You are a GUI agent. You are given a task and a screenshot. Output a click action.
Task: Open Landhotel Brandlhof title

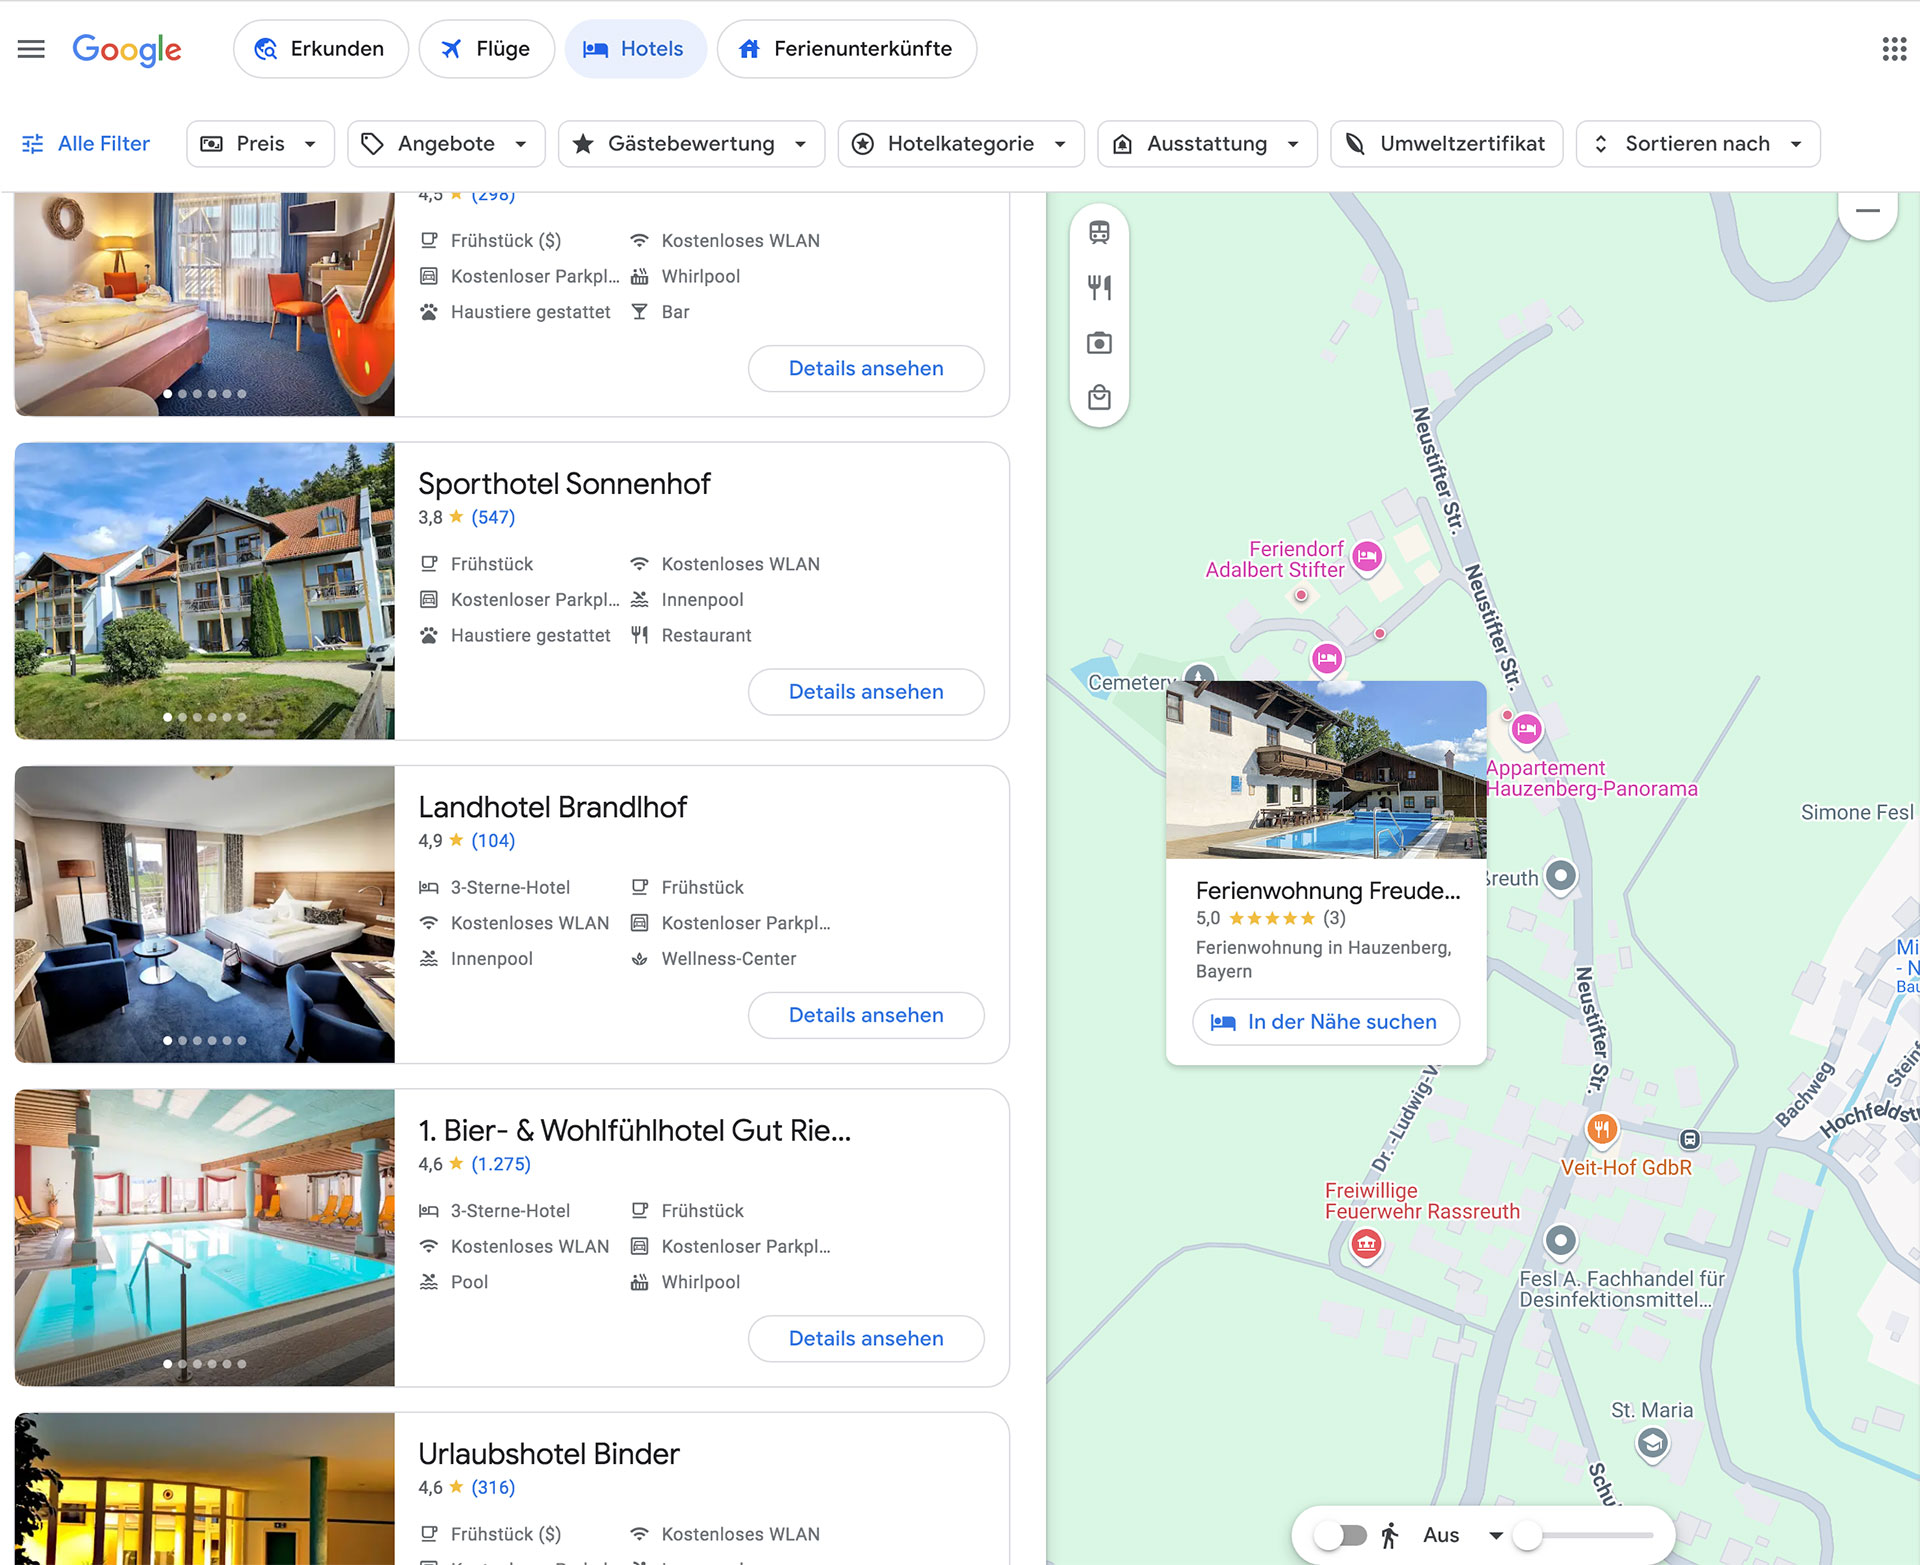point(552,807)
